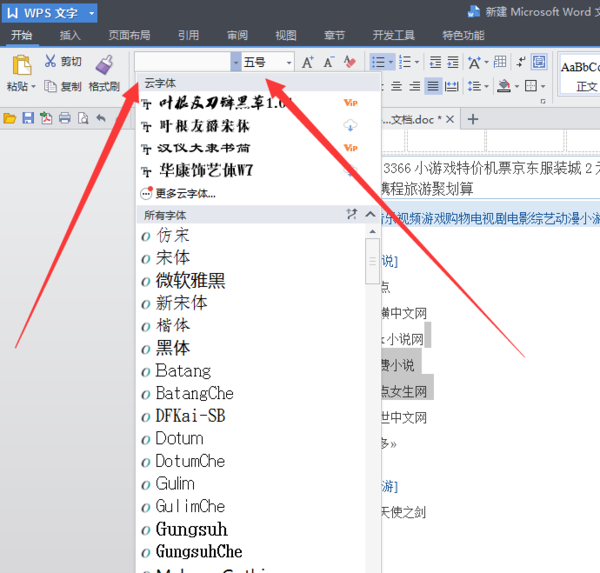This screenshot has height=573, width=600.
Task: Open the paragraph settings dialog launcher
Action: (543, 101)
